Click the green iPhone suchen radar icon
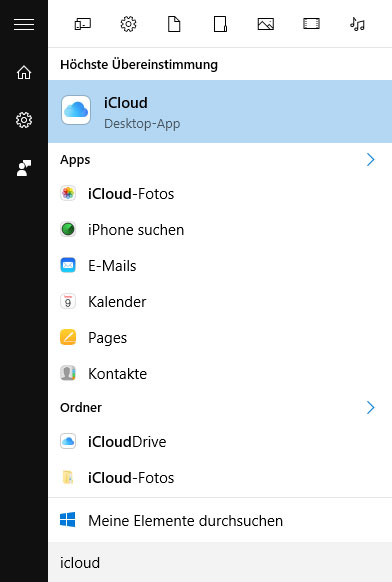 [x=68, y=229]
